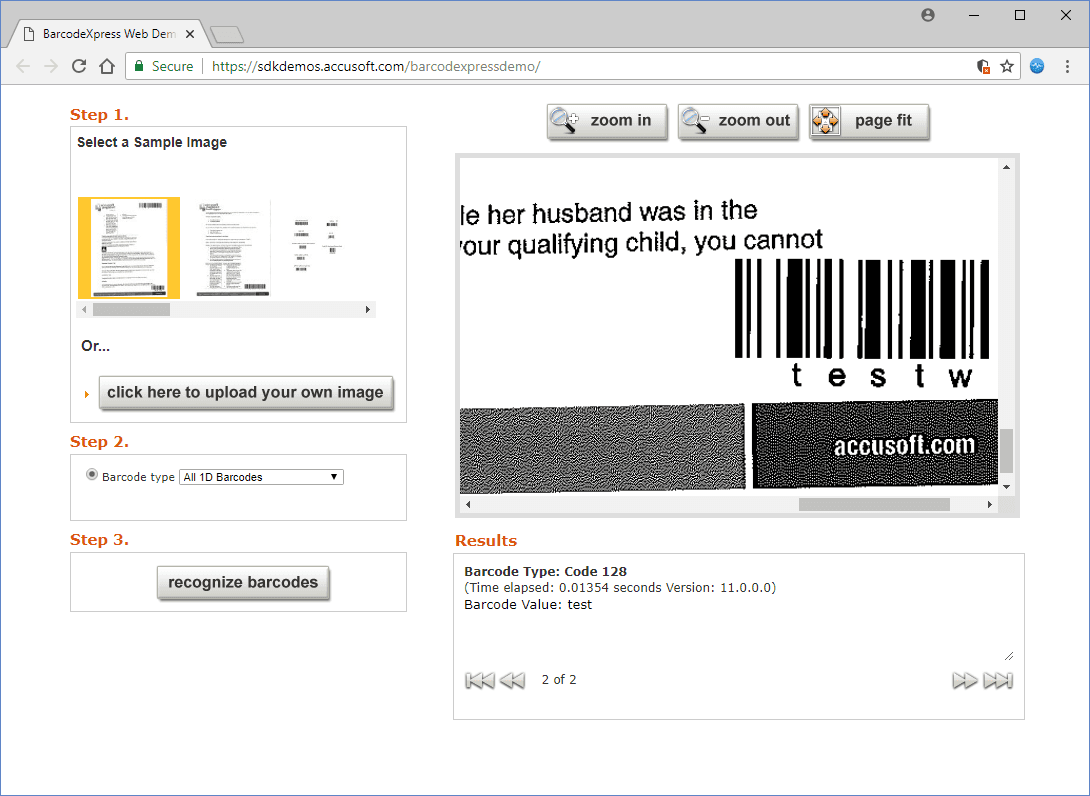Select the first highlighted sample image thumbnail
This screenshot has height=796, width=1090.
[129, 248]
